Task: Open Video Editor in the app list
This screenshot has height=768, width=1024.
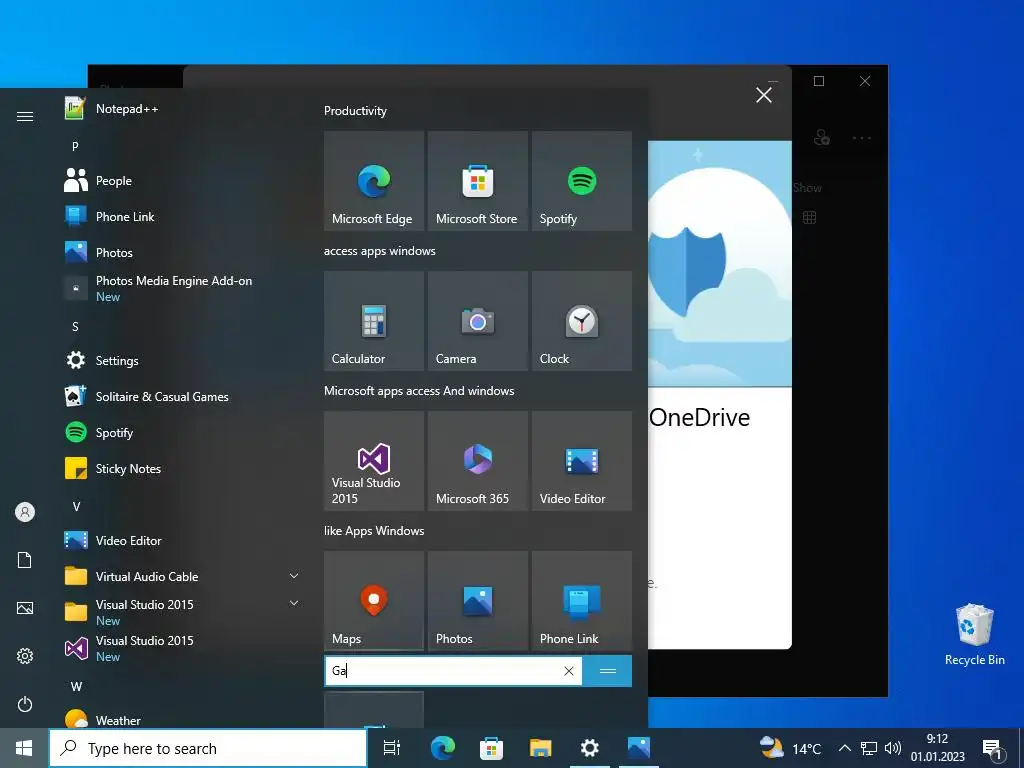Action: tap(183, 541)
